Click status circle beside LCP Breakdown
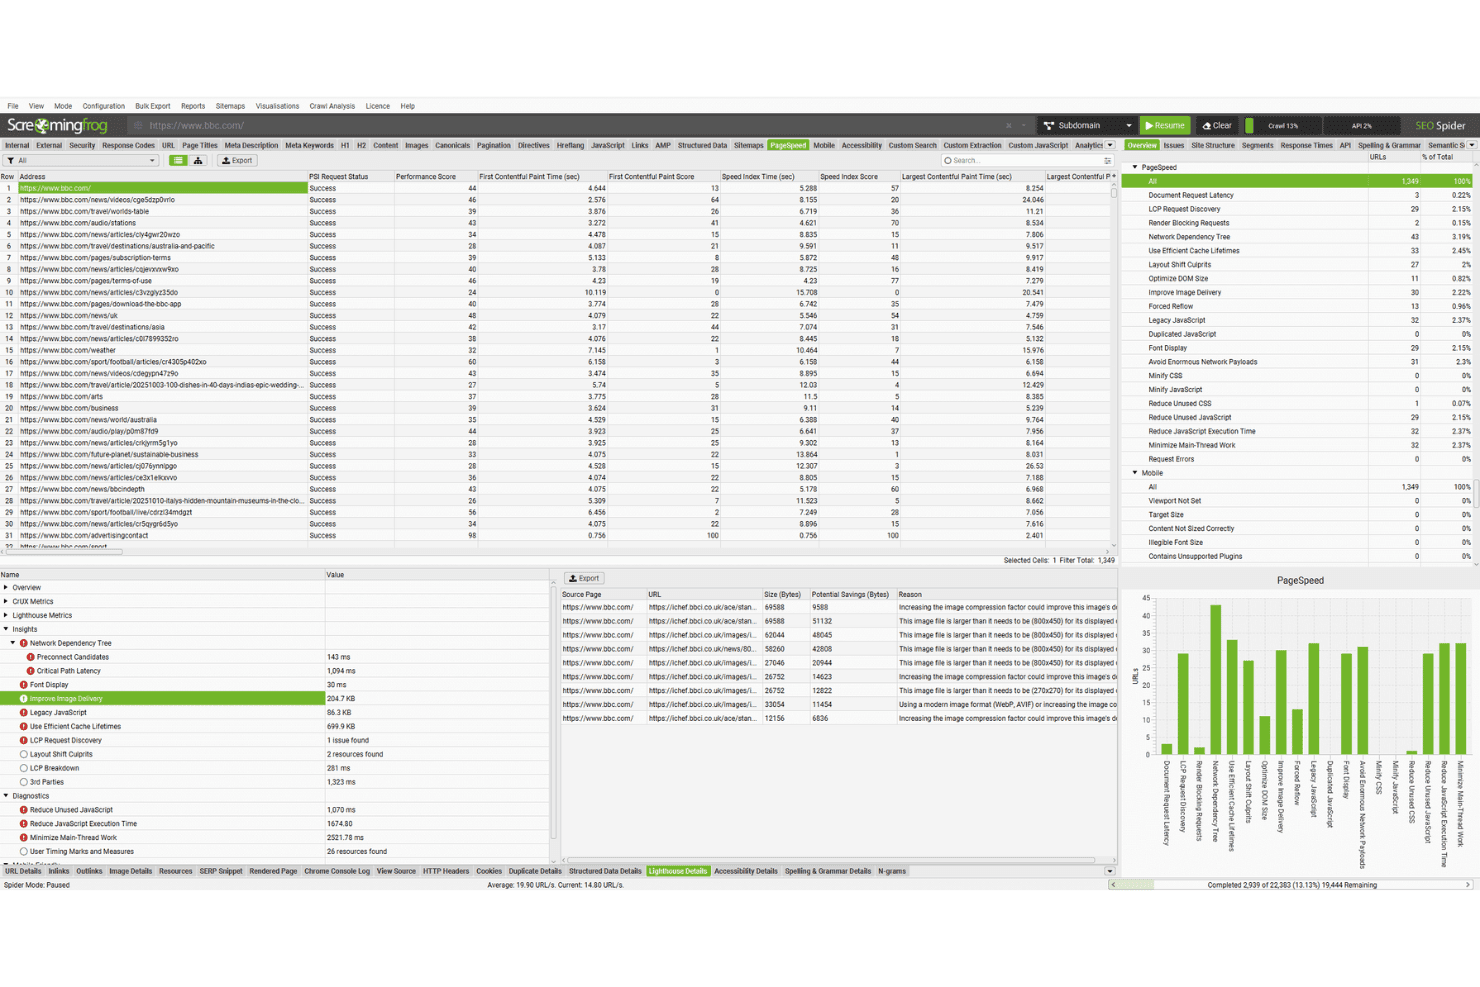 click(24, 768)
